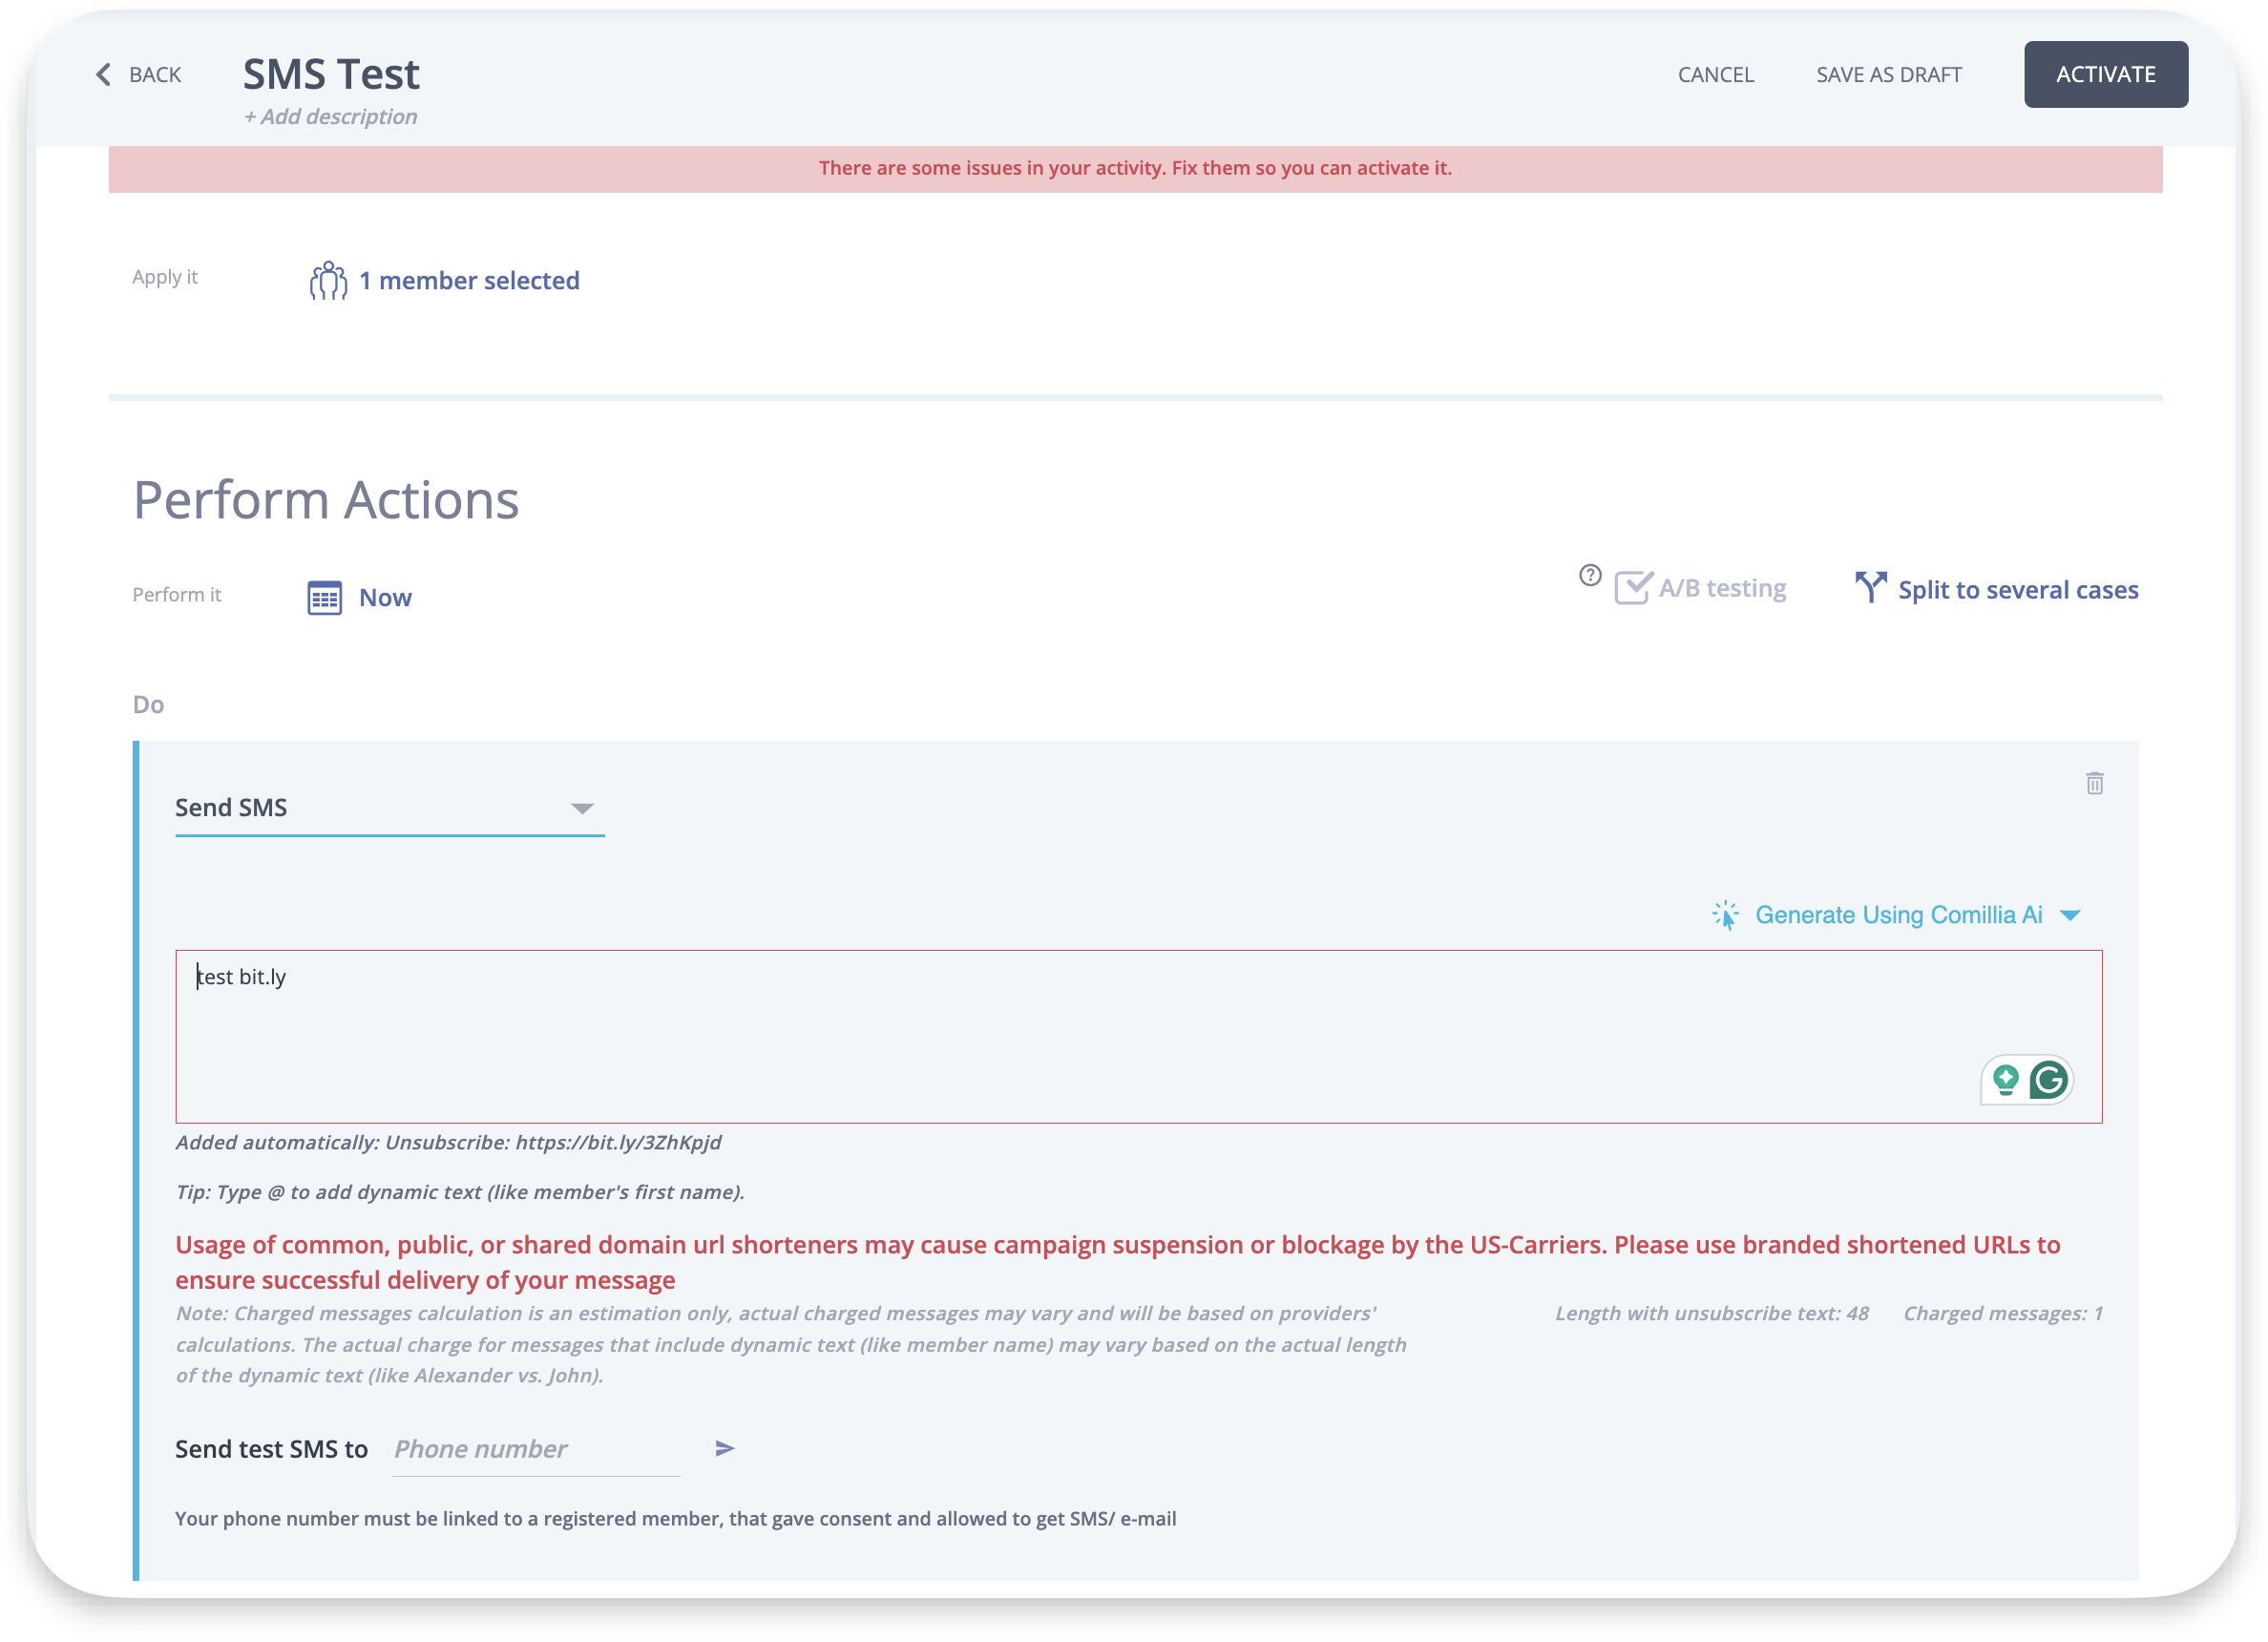Open the Grammarly icon in message box
Viewport: 2268px width, 1642px height.
coord(2048,1080)
